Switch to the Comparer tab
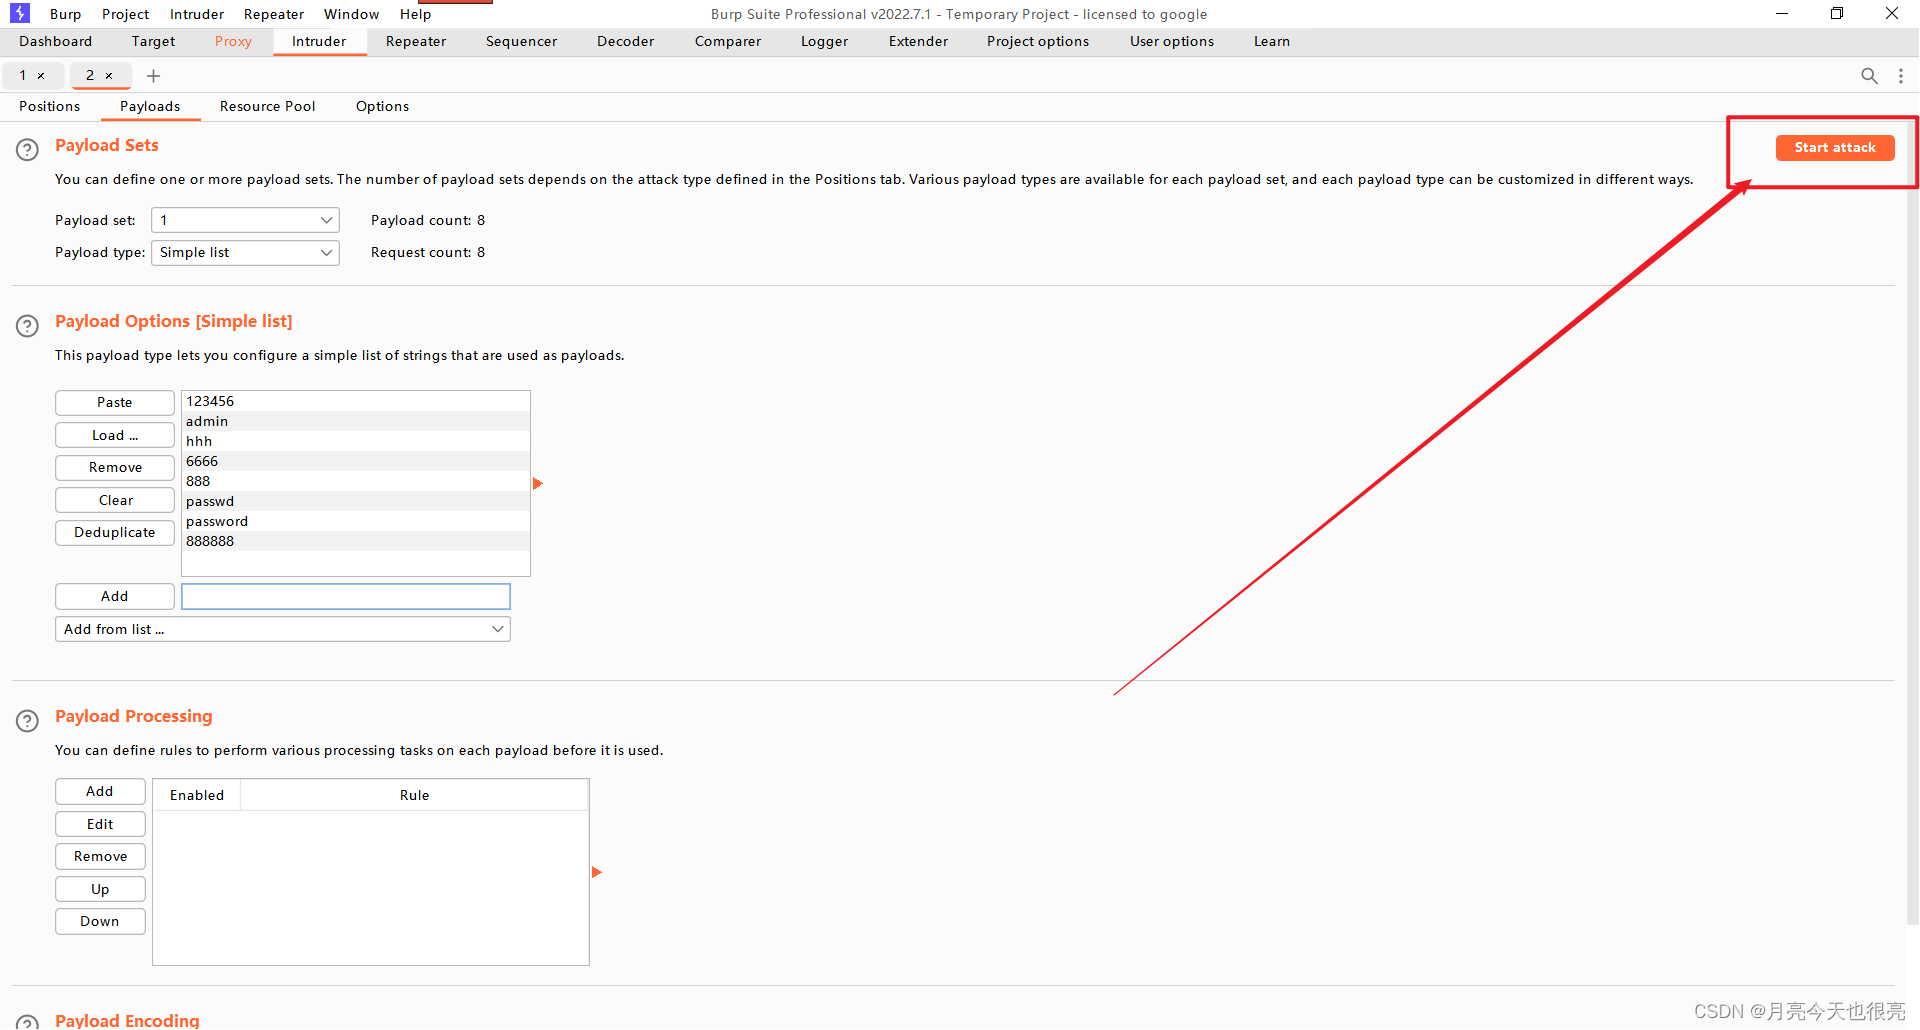Image resolution: width=1920 pixels, height=1030 pixels. pos(728,41)
